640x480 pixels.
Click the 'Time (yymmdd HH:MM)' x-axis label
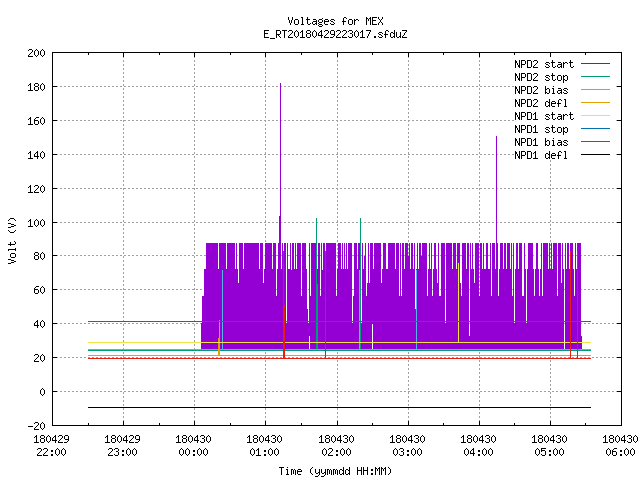coord(335,471)
